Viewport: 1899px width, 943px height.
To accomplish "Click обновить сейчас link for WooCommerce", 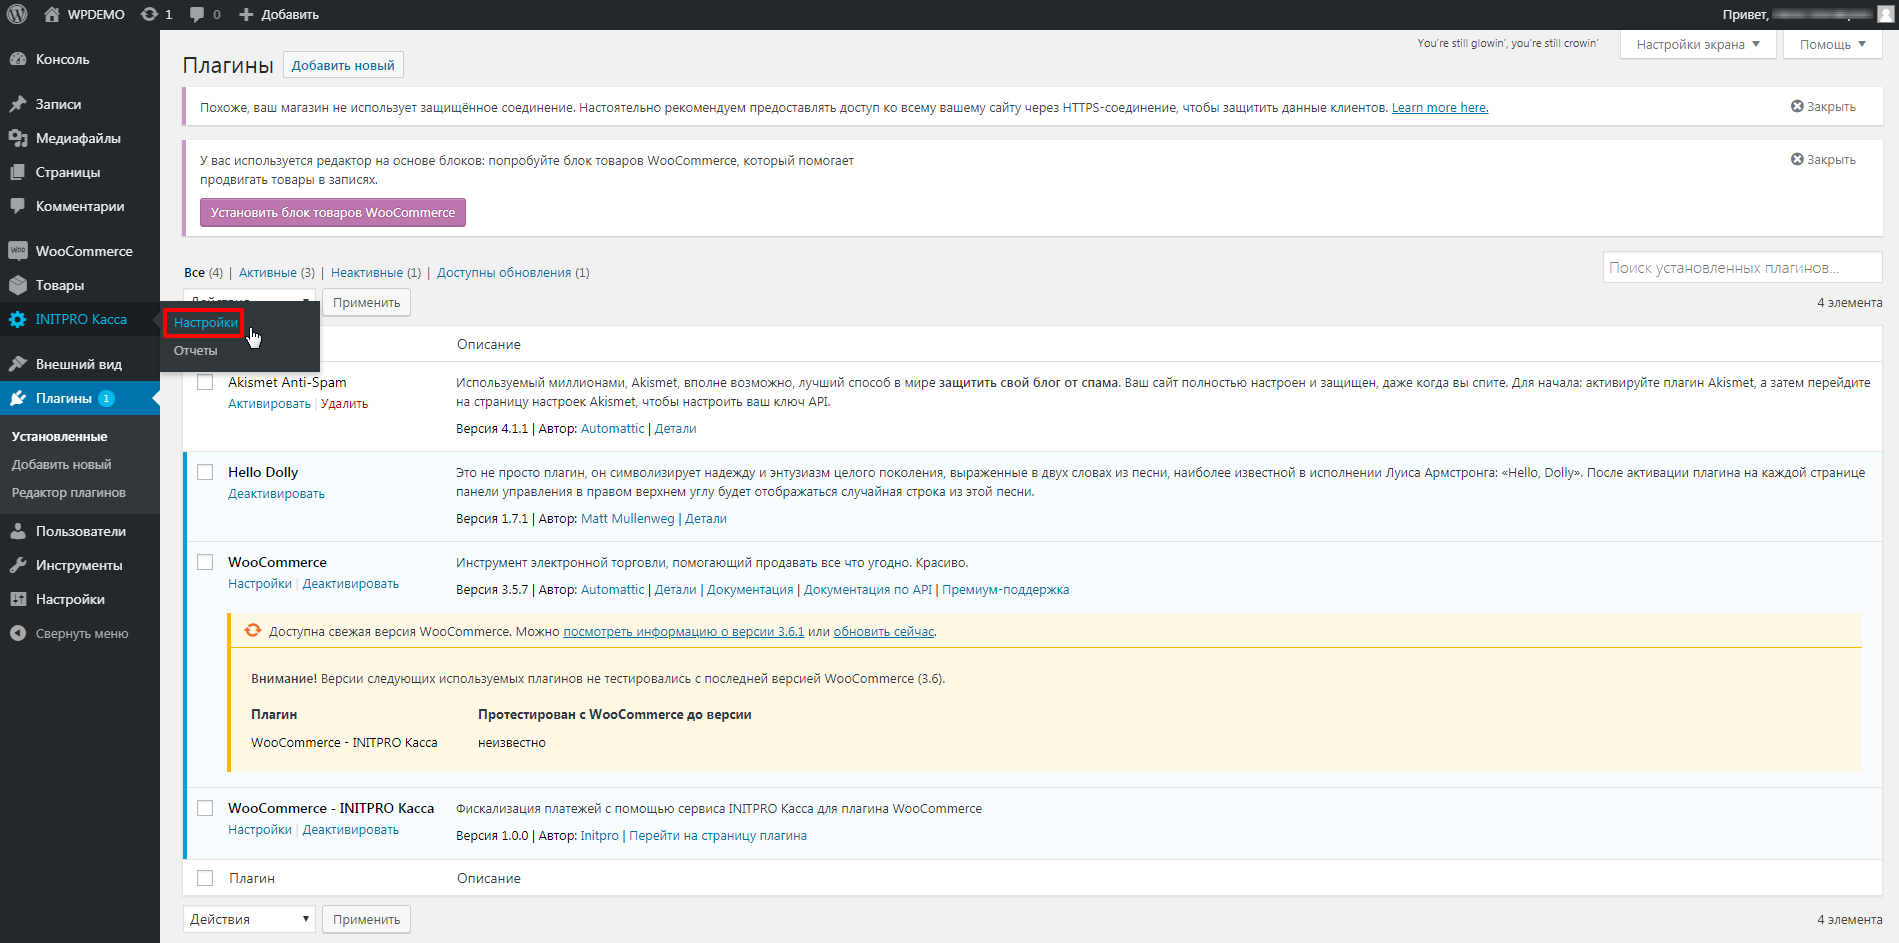I will click(x=884, y=631).
